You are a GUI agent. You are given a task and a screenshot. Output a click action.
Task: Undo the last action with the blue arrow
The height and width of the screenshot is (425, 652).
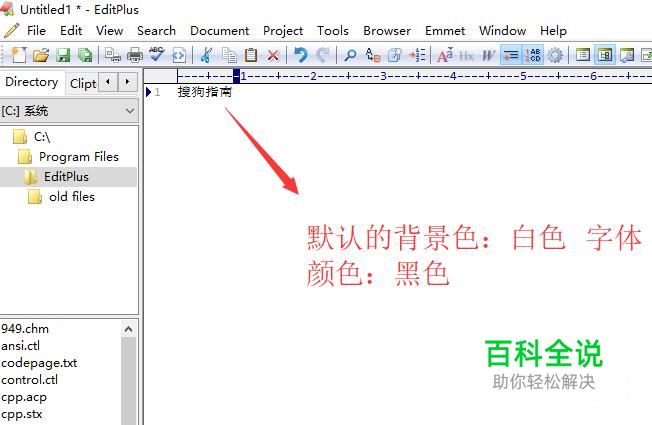click(300, 55)
